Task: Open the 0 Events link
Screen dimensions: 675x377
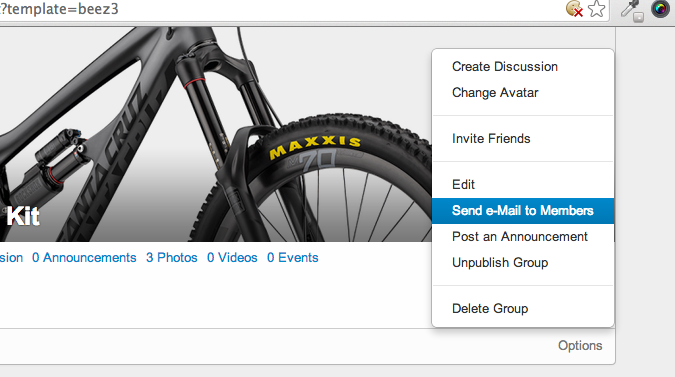Action: click(x=292, y=258)
